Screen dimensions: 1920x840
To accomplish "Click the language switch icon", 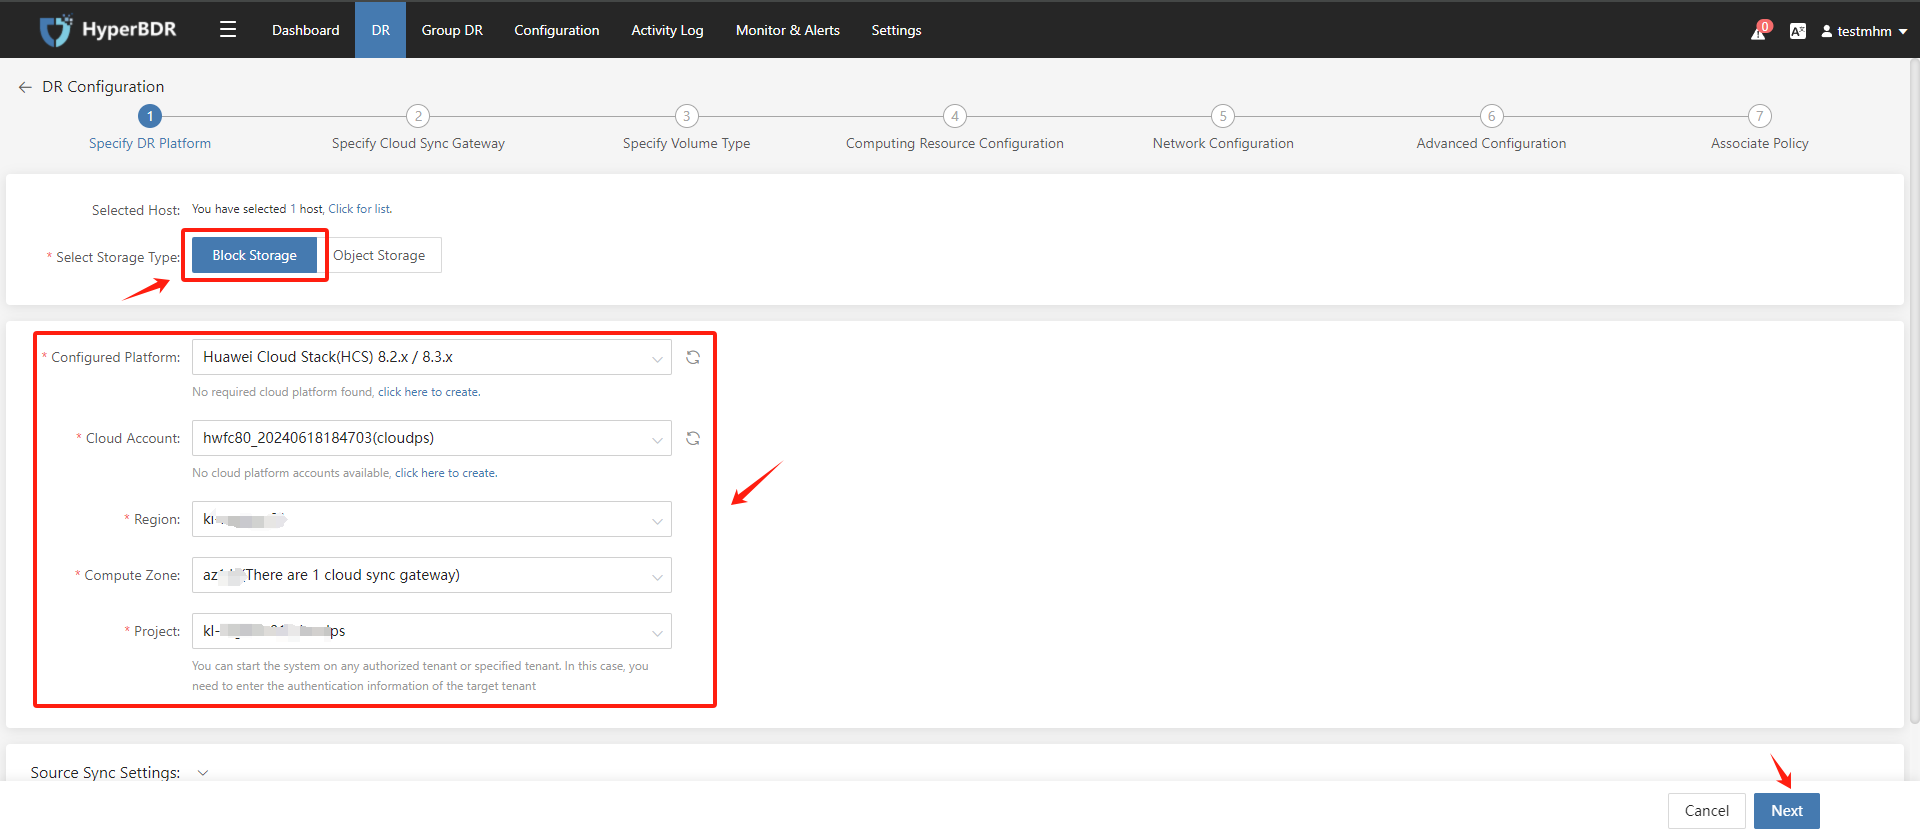I will 1798,31.
